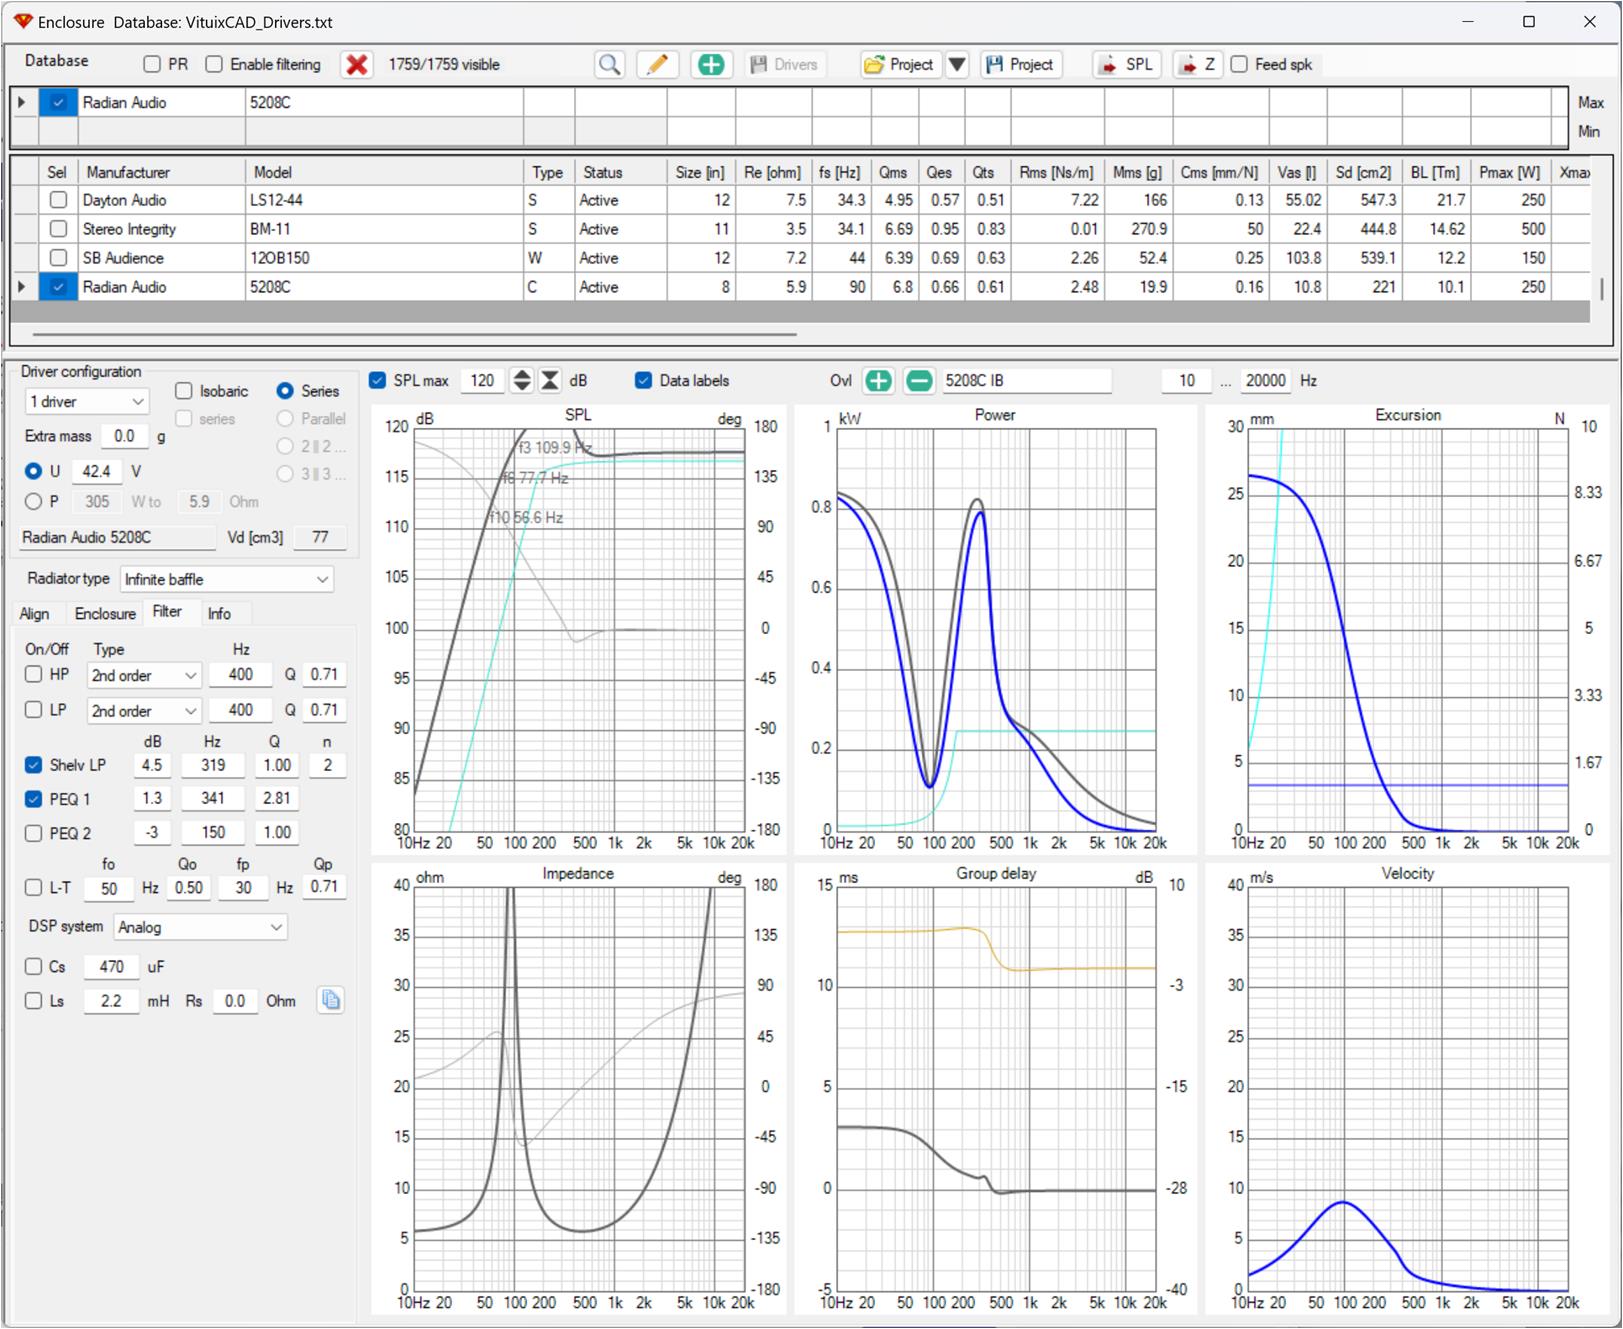Click the fs [Hz] column header
Image resolution: width=1623 pixels, height=1329 pixels.
[839, 172]
